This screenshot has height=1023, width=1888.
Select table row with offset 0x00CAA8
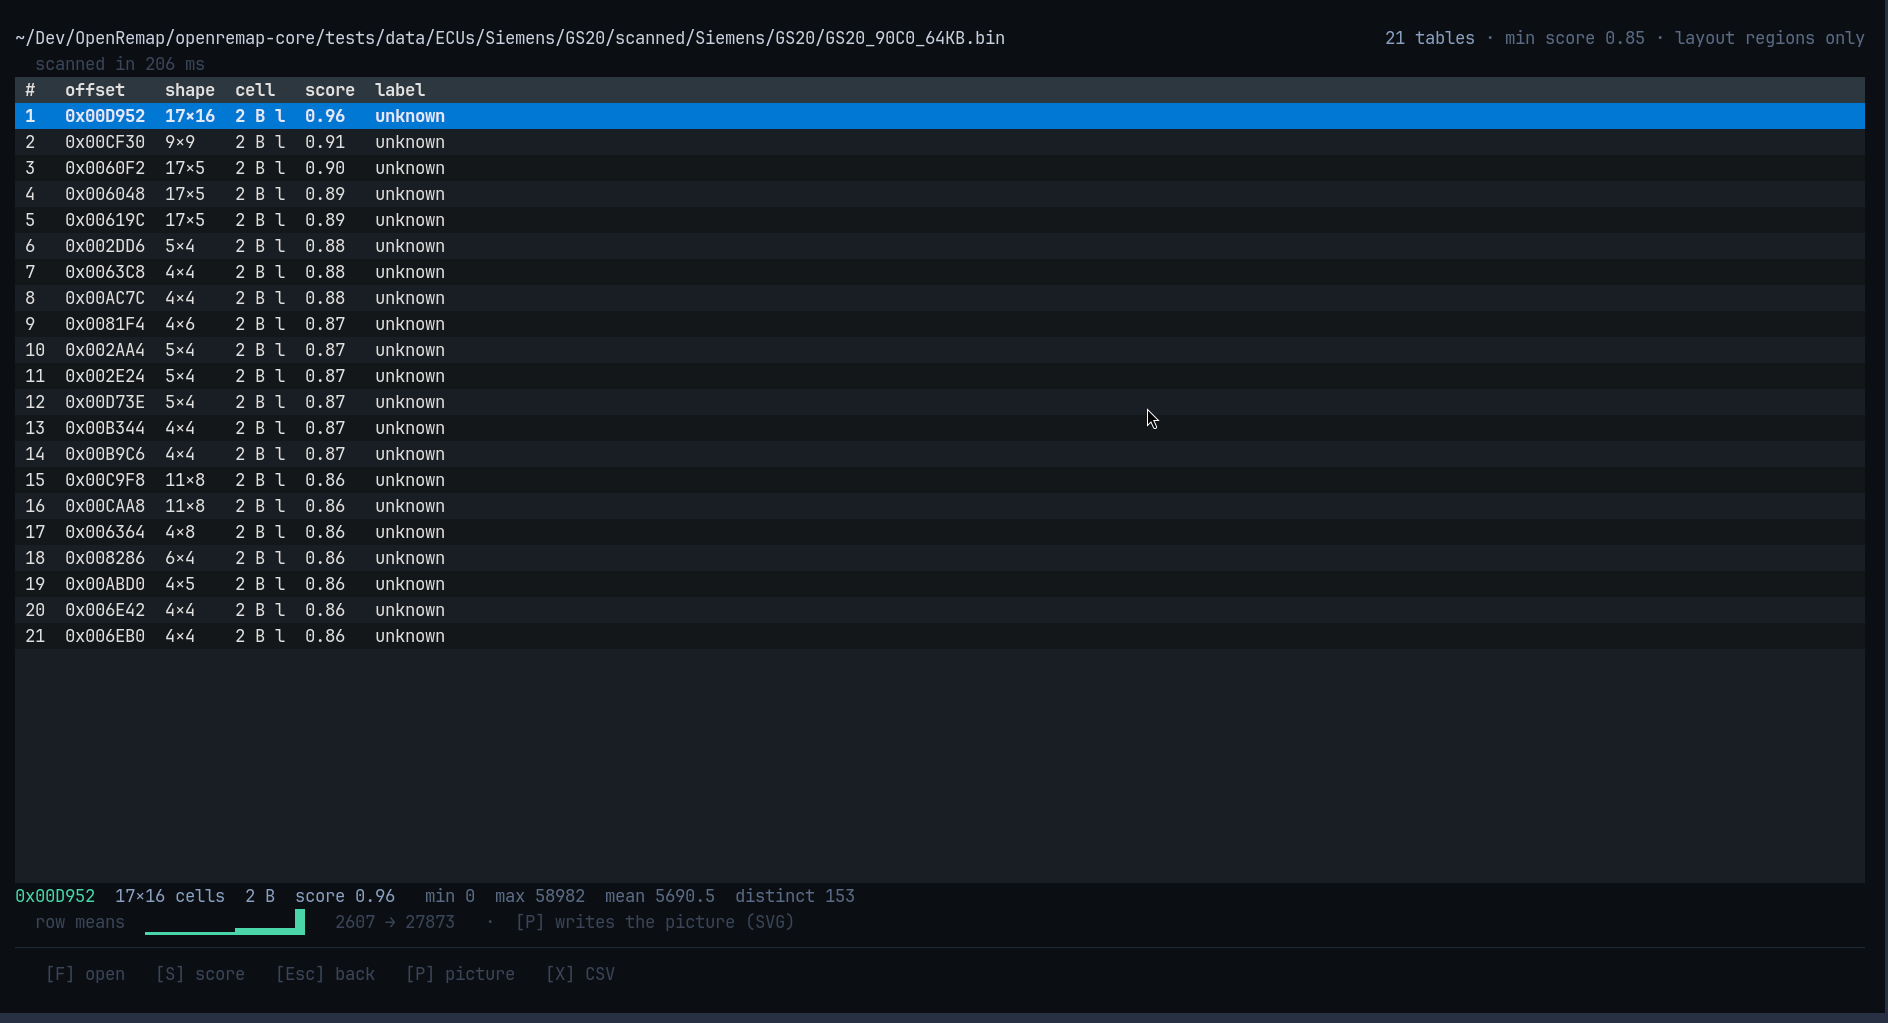point(940,506)
